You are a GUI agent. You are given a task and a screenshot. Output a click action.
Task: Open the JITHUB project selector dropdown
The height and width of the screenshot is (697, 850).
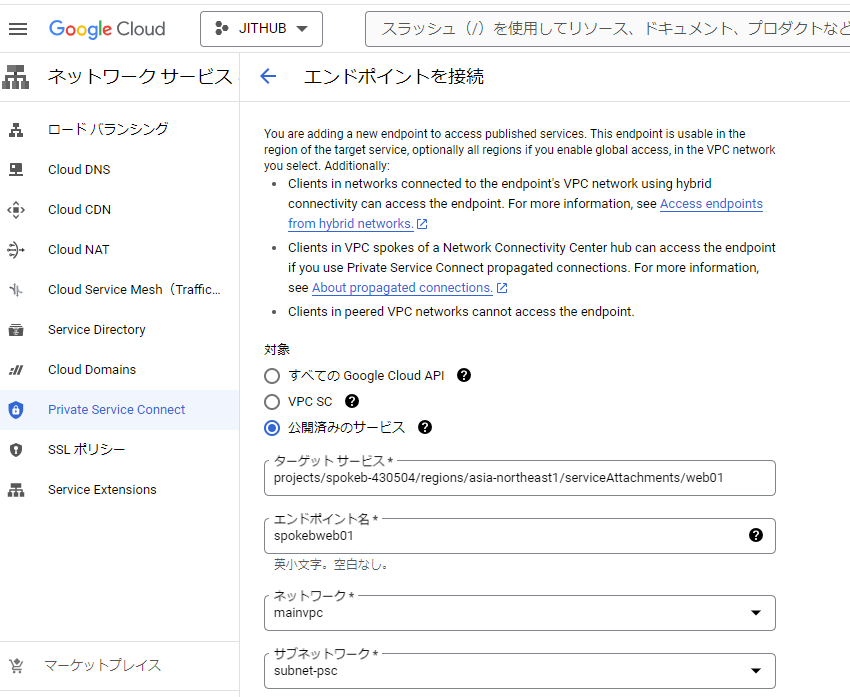261,28
